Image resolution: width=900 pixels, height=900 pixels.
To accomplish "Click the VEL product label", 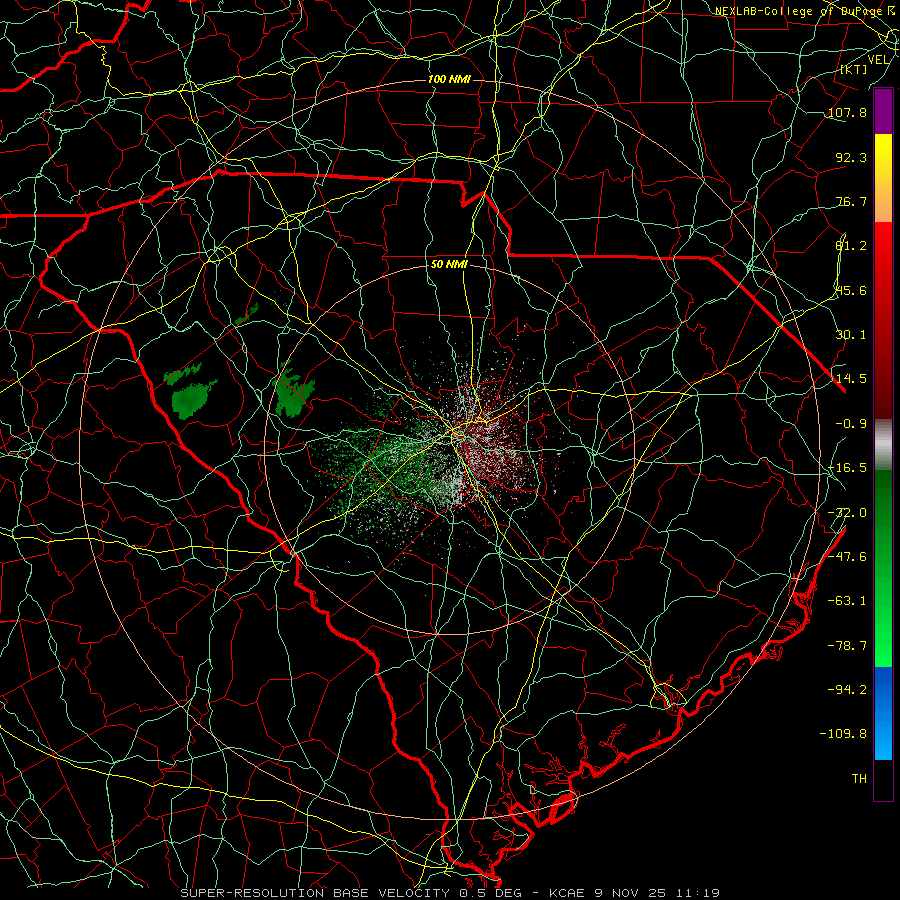I will tap(879, 60).
